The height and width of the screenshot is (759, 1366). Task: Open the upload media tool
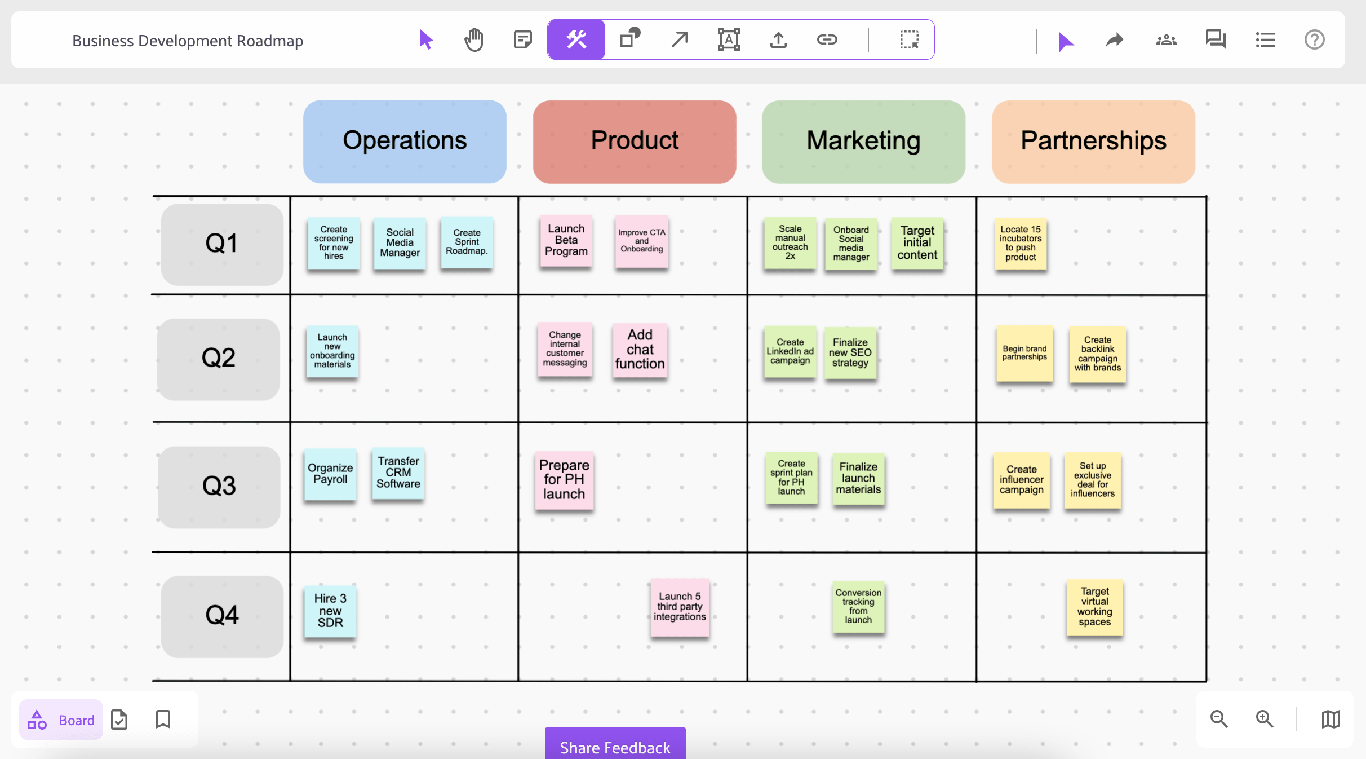click(x=778, y=39)
